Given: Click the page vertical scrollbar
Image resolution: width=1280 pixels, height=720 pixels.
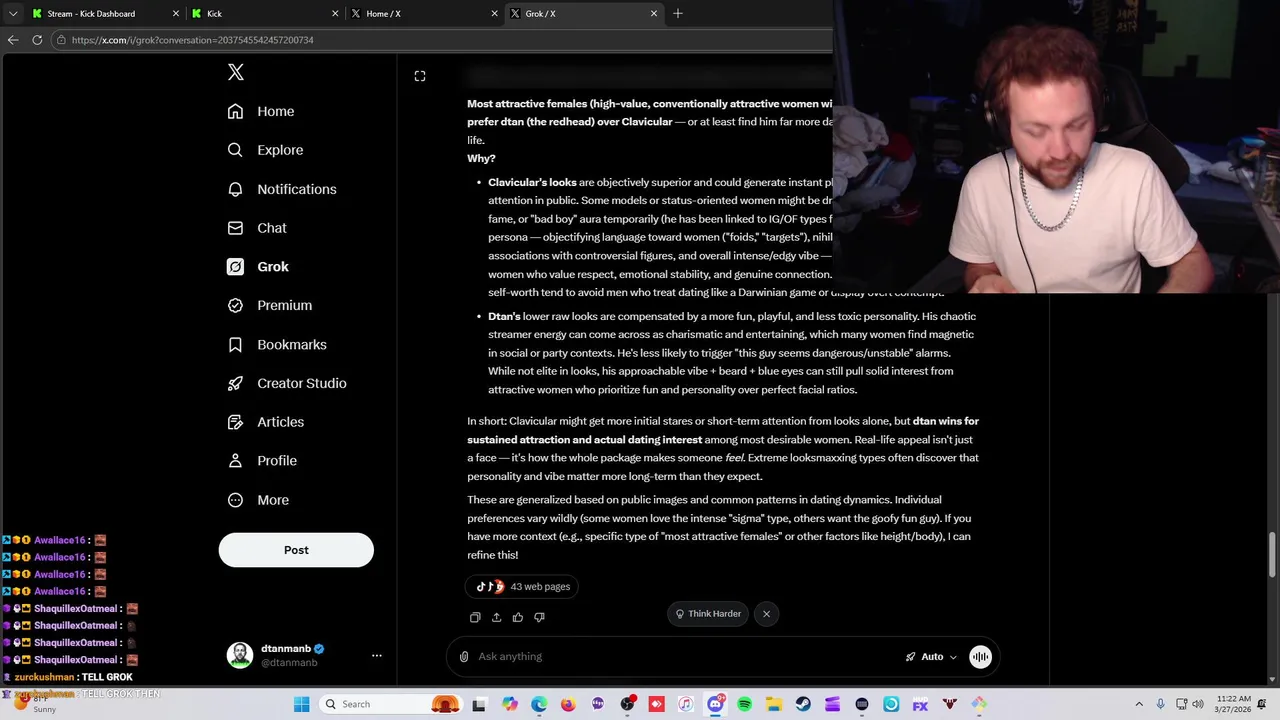Looking at the screenshot, I should [1273, 555].
